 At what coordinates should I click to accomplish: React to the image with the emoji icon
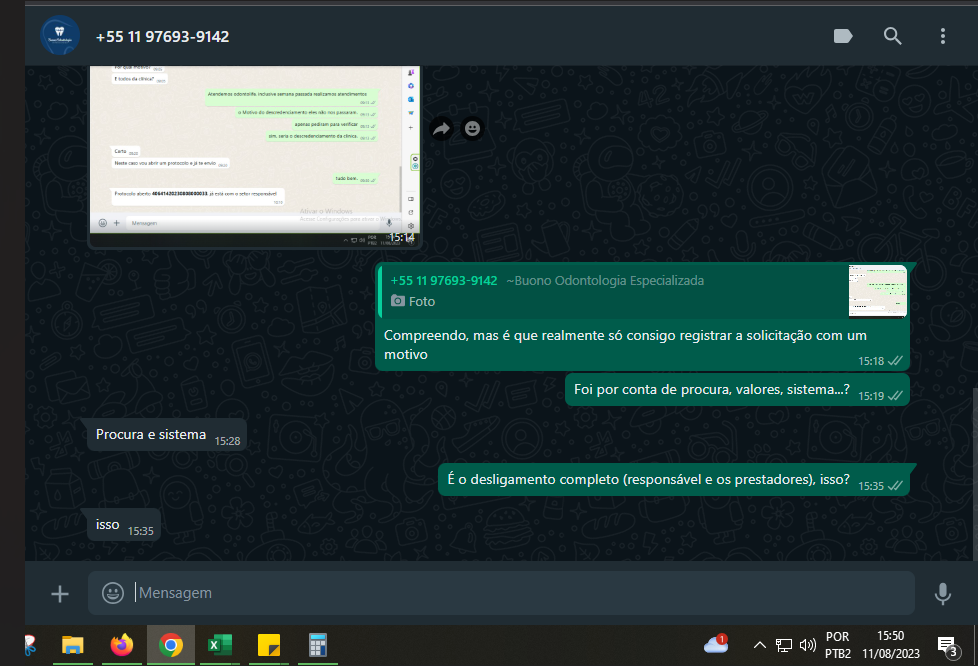[473, 128]
